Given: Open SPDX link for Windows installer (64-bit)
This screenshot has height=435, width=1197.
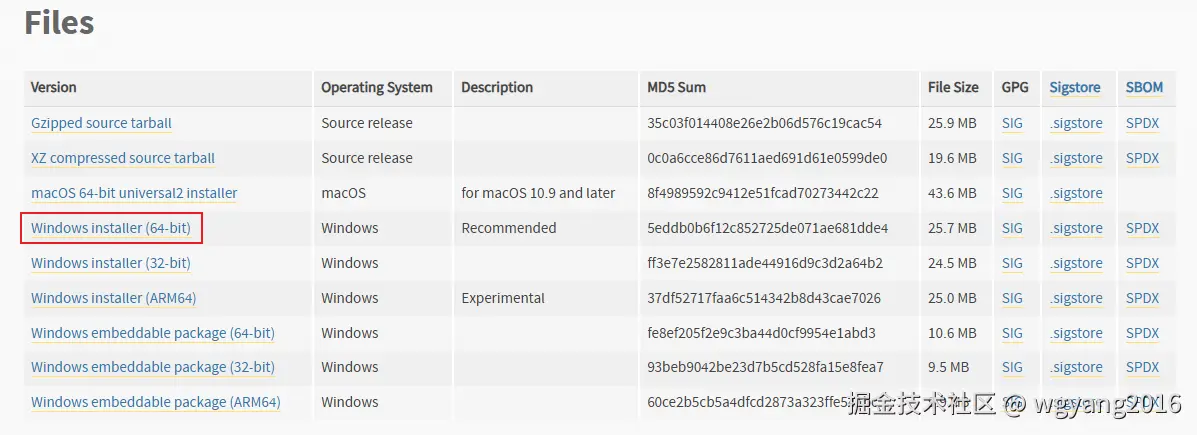Looking at the screenshot, I should 1142,228.
